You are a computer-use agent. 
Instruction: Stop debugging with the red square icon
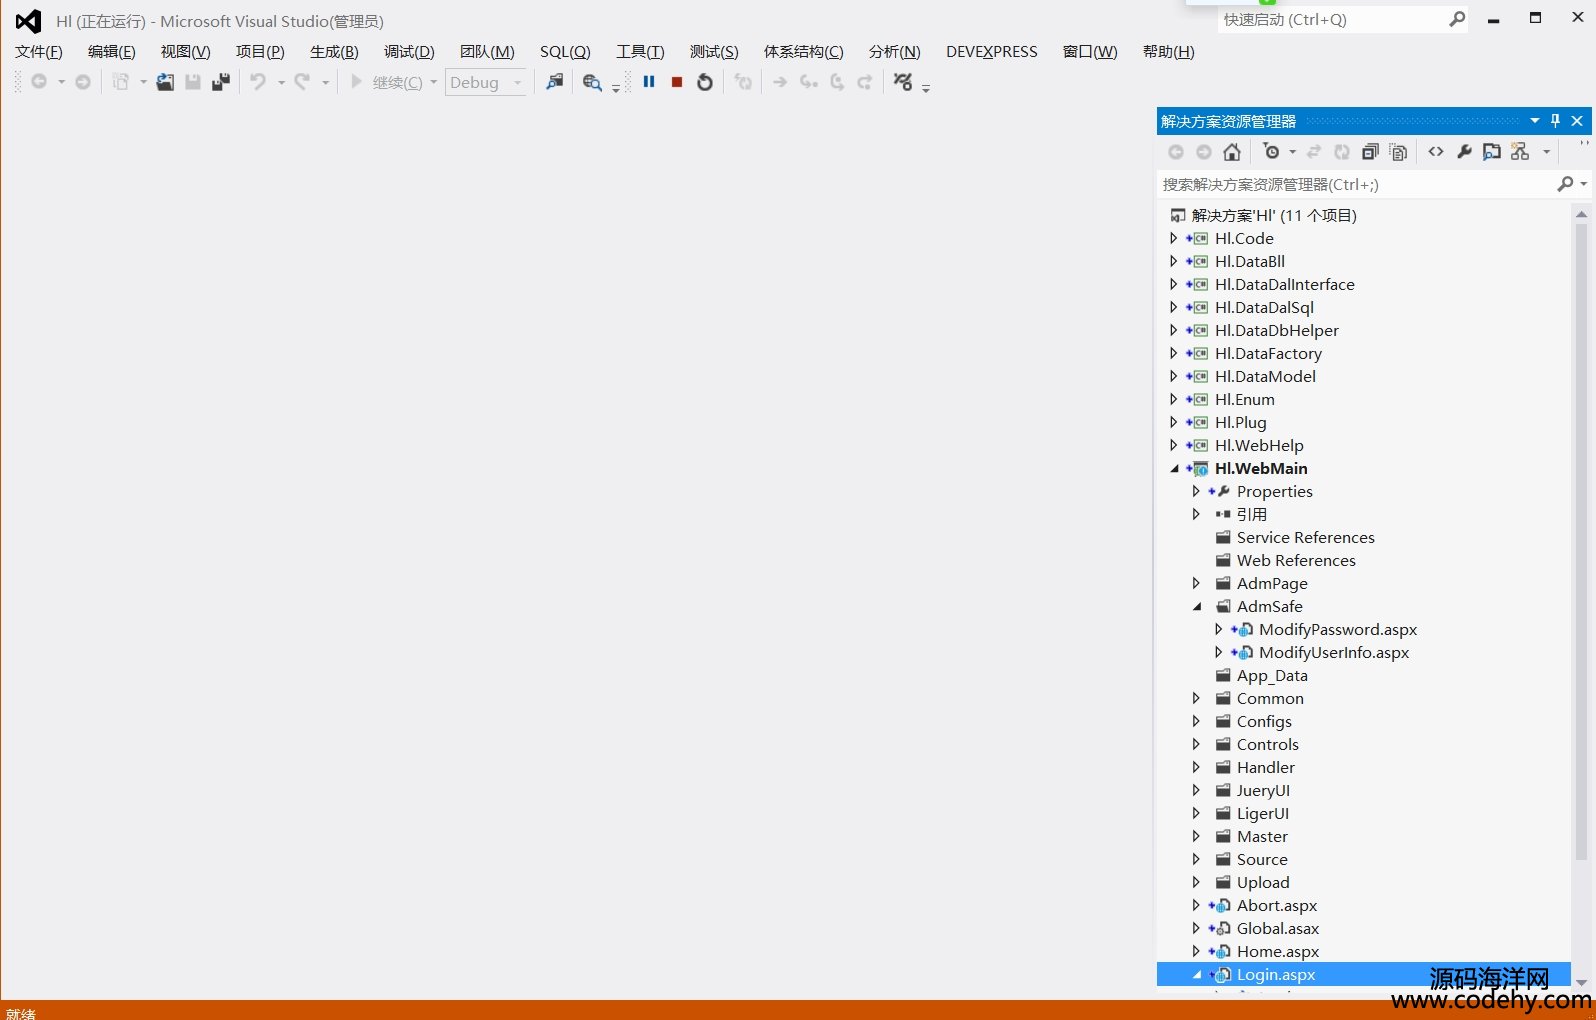(x=677, y=82)
